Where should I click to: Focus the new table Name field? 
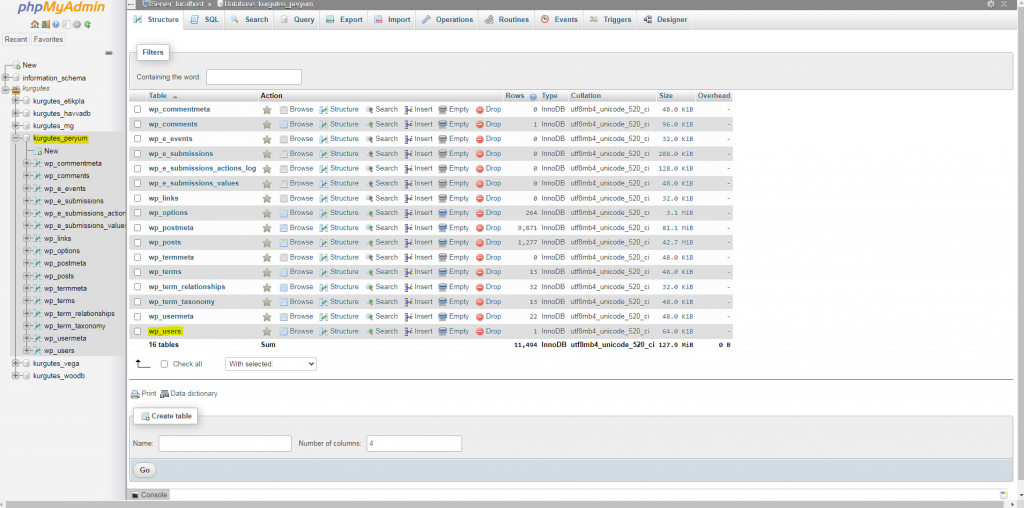(225, 443)
